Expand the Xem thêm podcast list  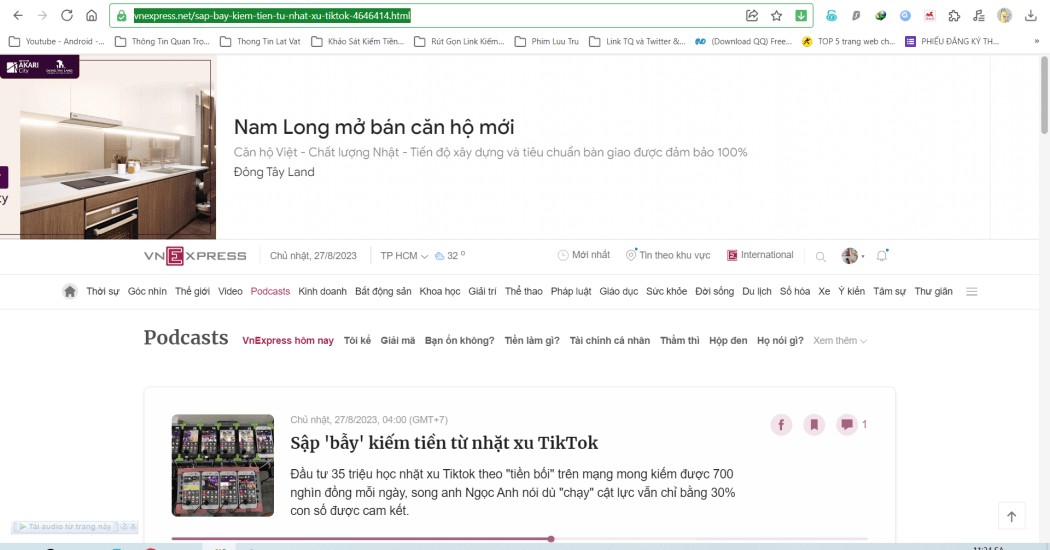click(840, 340)
